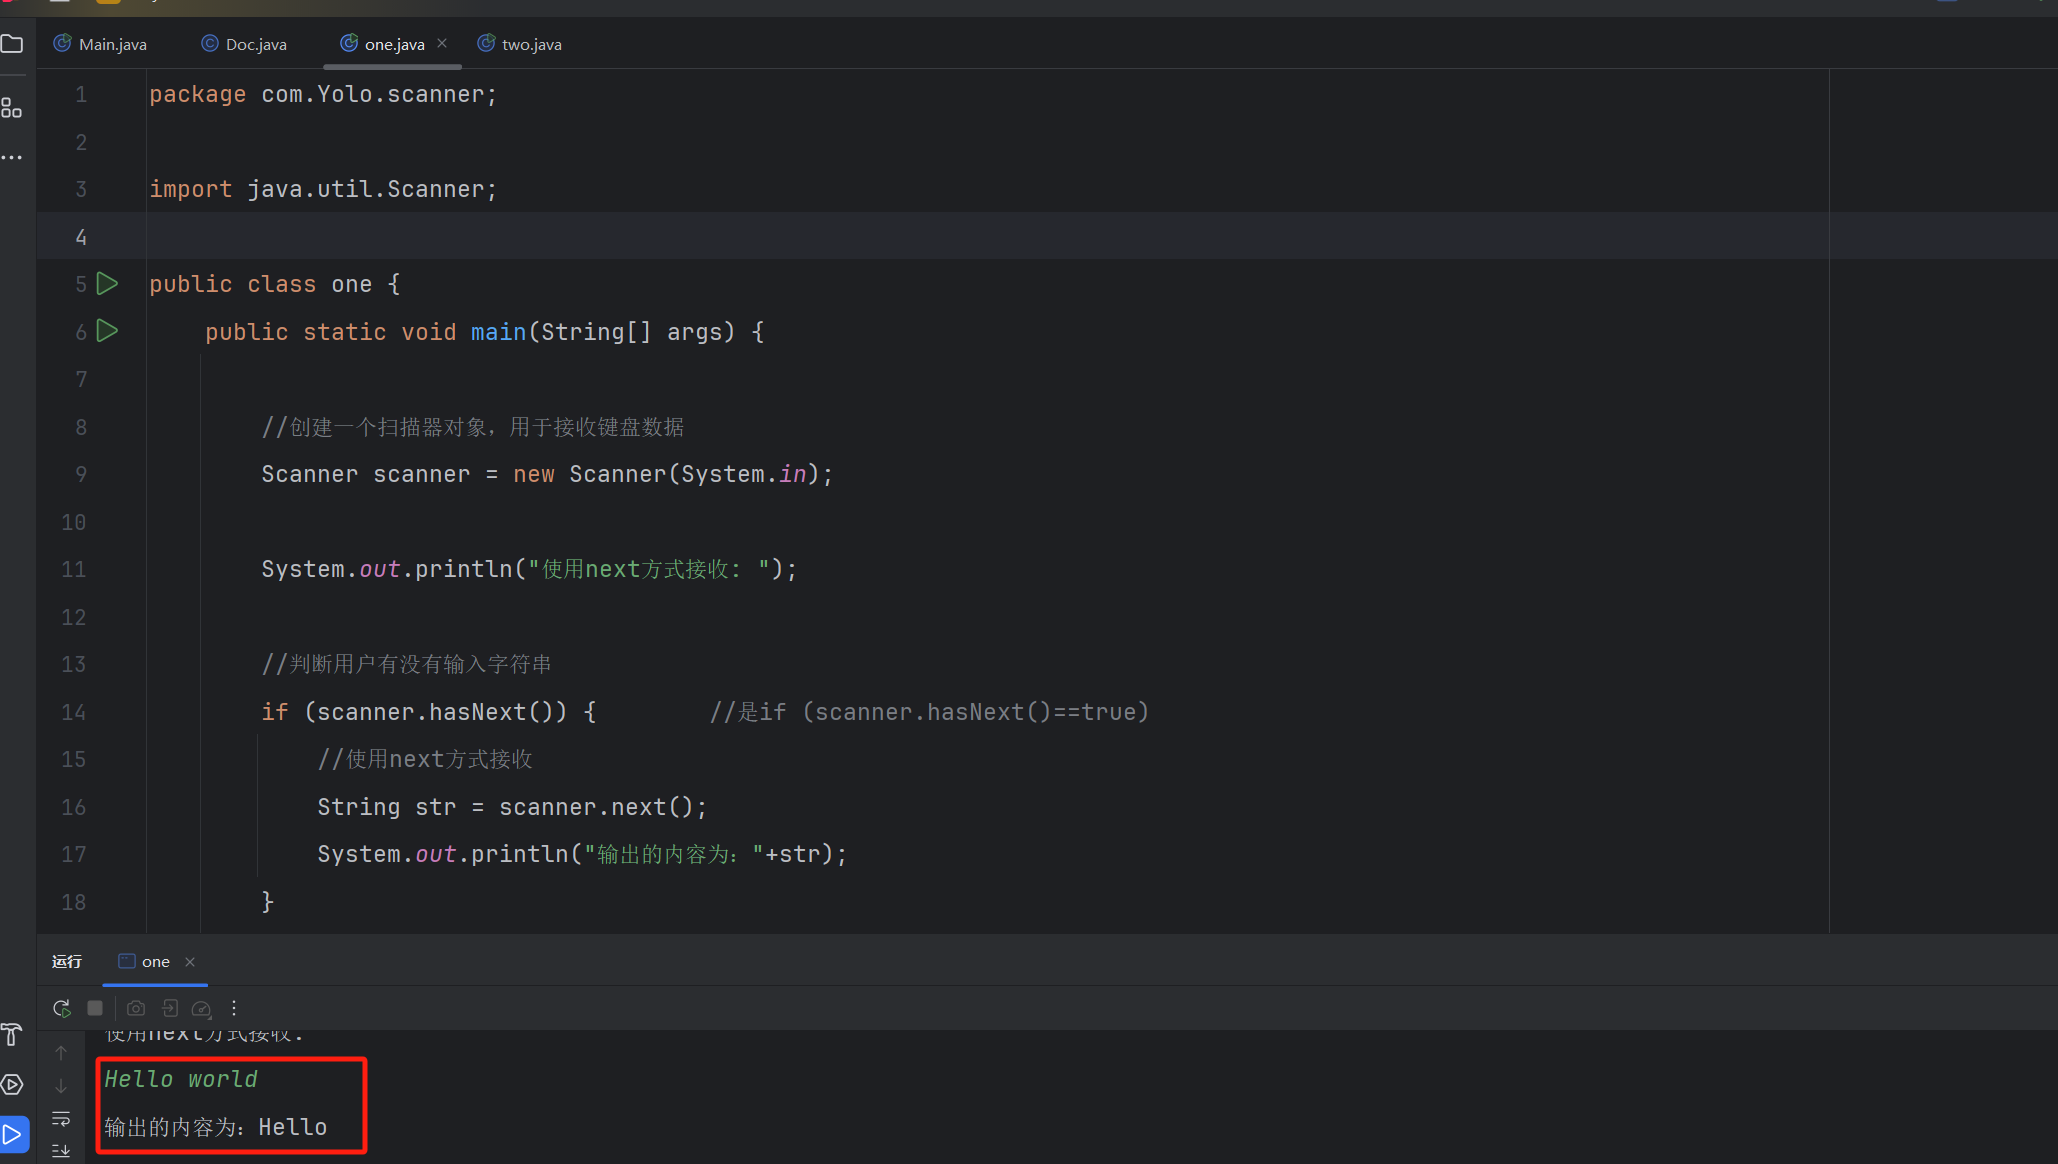Click the public class one declaration
Viewport: 2058px width, 1164px height.
click(x=275, y=284)
